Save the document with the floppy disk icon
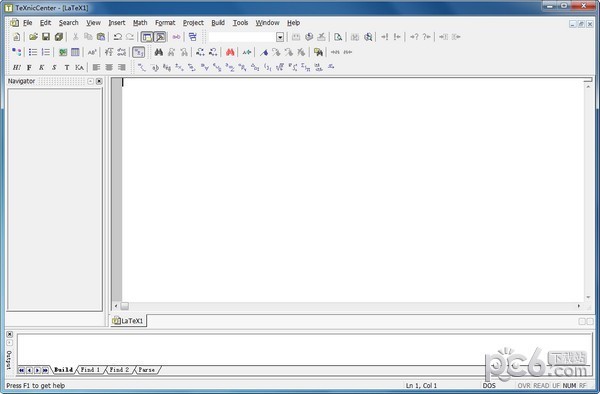 (x=46, y=37)
